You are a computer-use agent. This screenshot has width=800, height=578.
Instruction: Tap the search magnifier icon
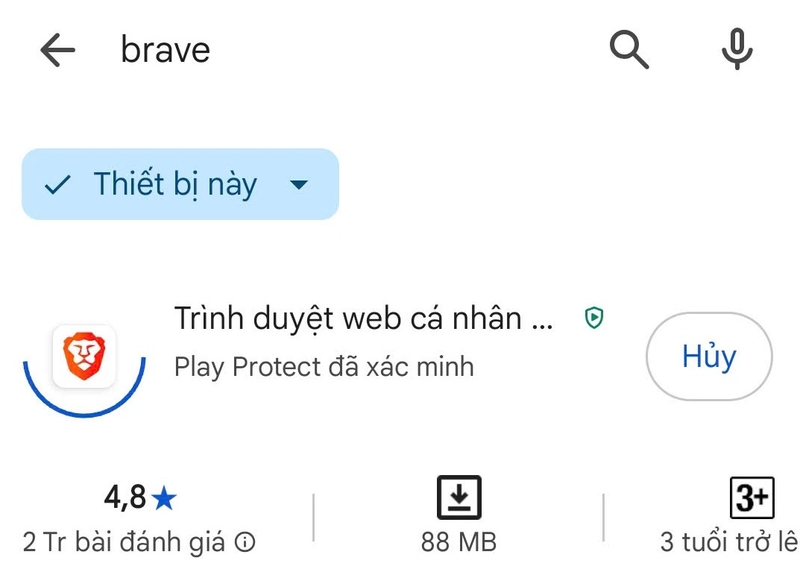pos(628,50)
